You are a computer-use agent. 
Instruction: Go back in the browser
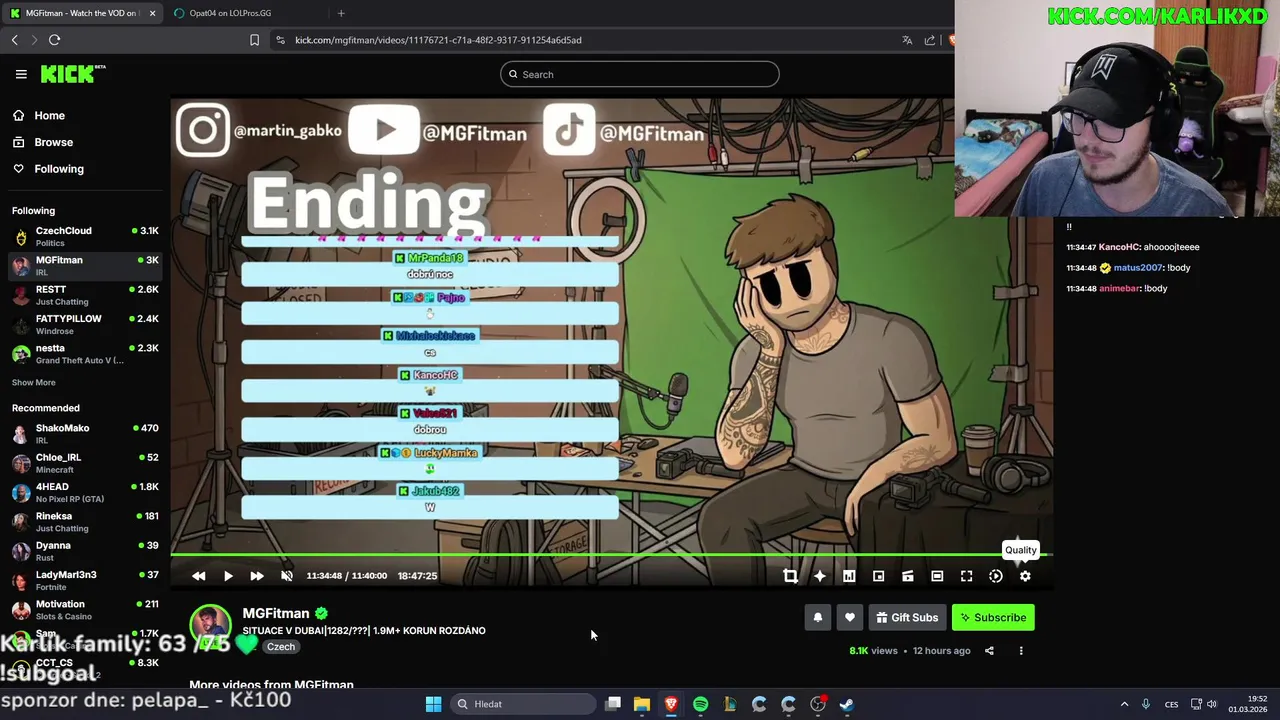[x=15, y=40]
